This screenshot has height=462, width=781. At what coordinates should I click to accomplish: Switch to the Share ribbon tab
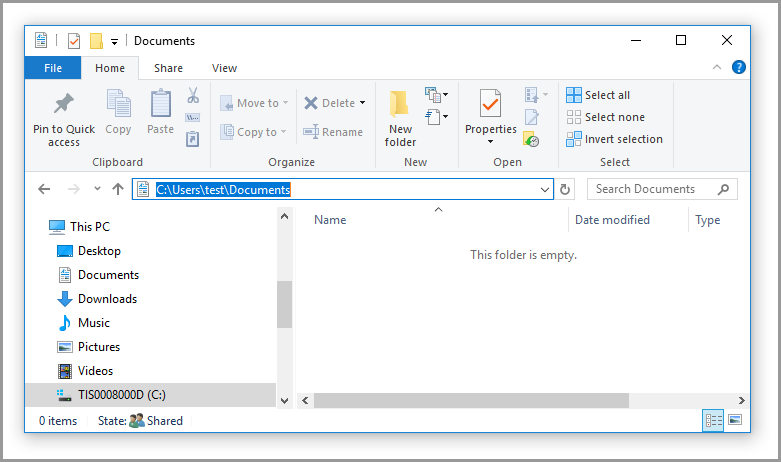pos(168,68)
